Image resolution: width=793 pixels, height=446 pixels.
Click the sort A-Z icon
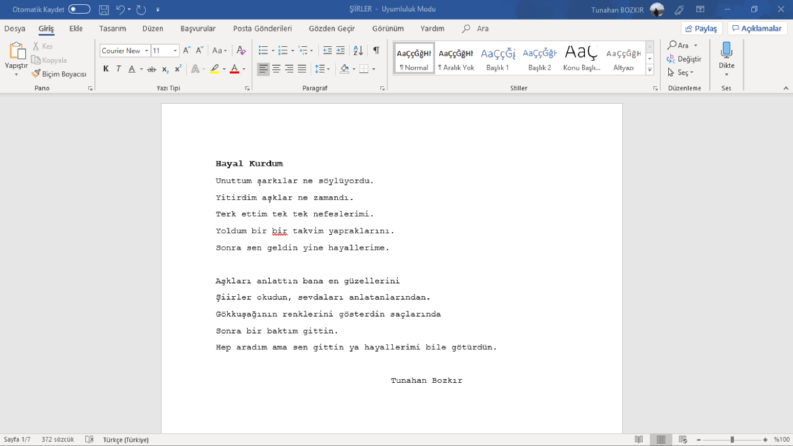(x=358, y=50)
